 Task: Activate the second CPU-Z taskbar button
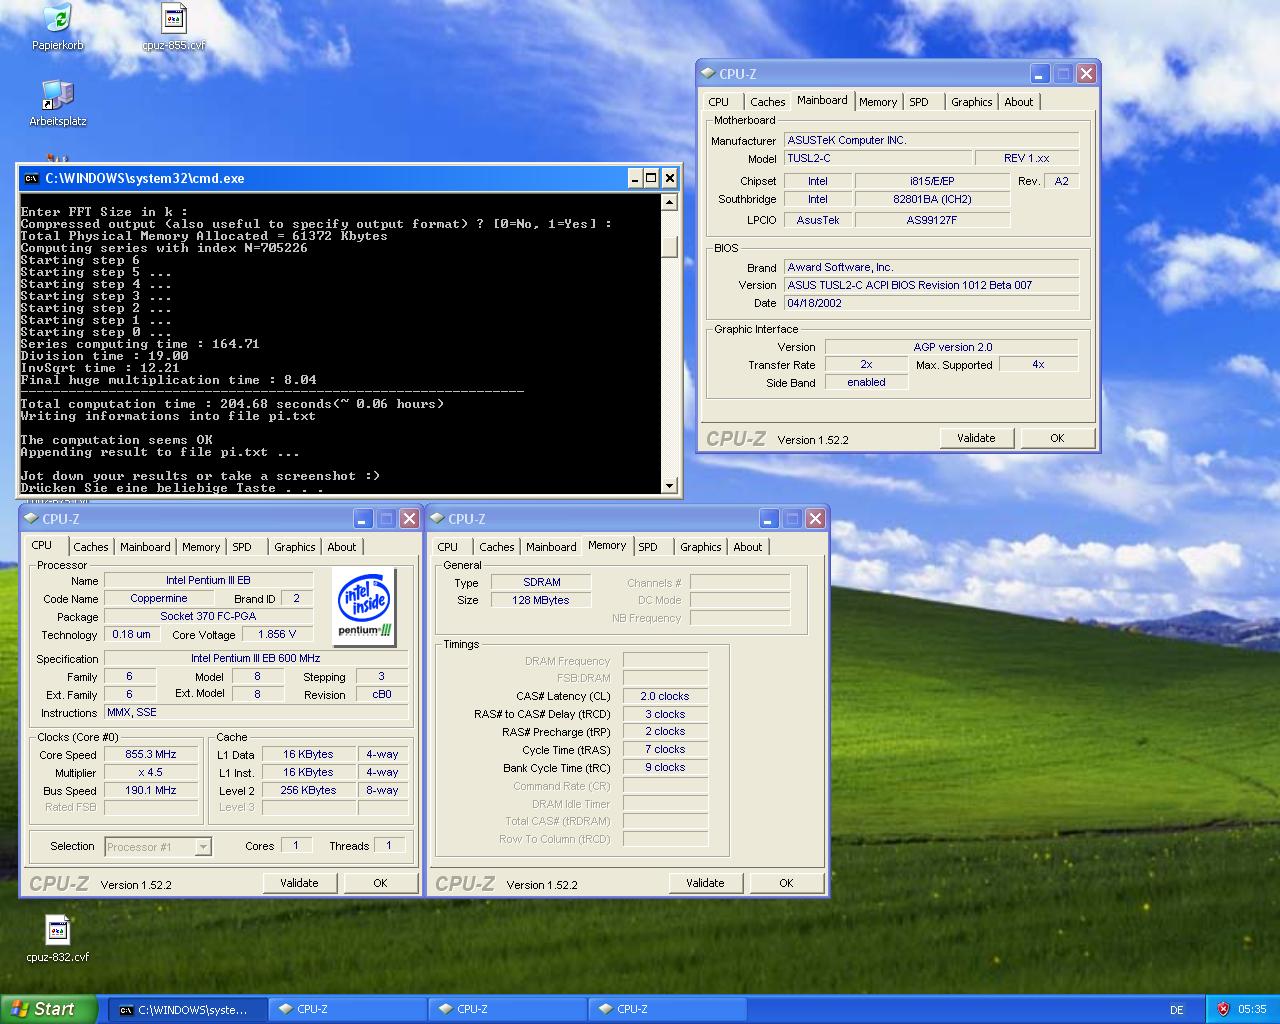507,1009
